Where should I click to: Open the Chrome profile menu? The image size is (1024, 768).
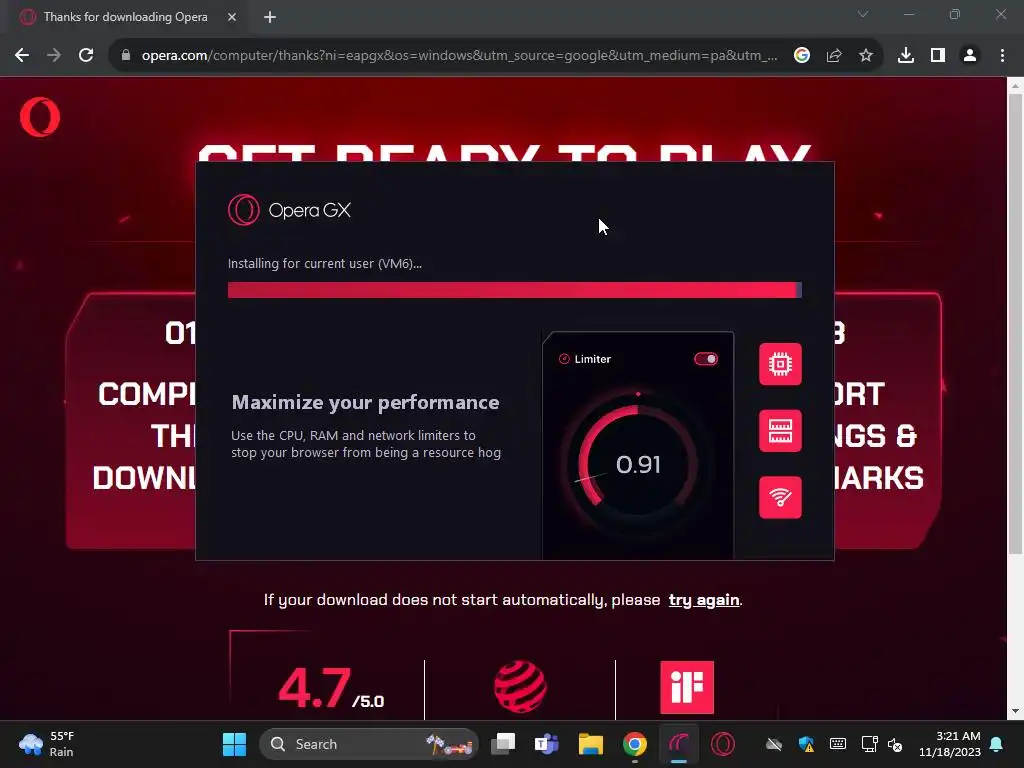pos(970,56)
